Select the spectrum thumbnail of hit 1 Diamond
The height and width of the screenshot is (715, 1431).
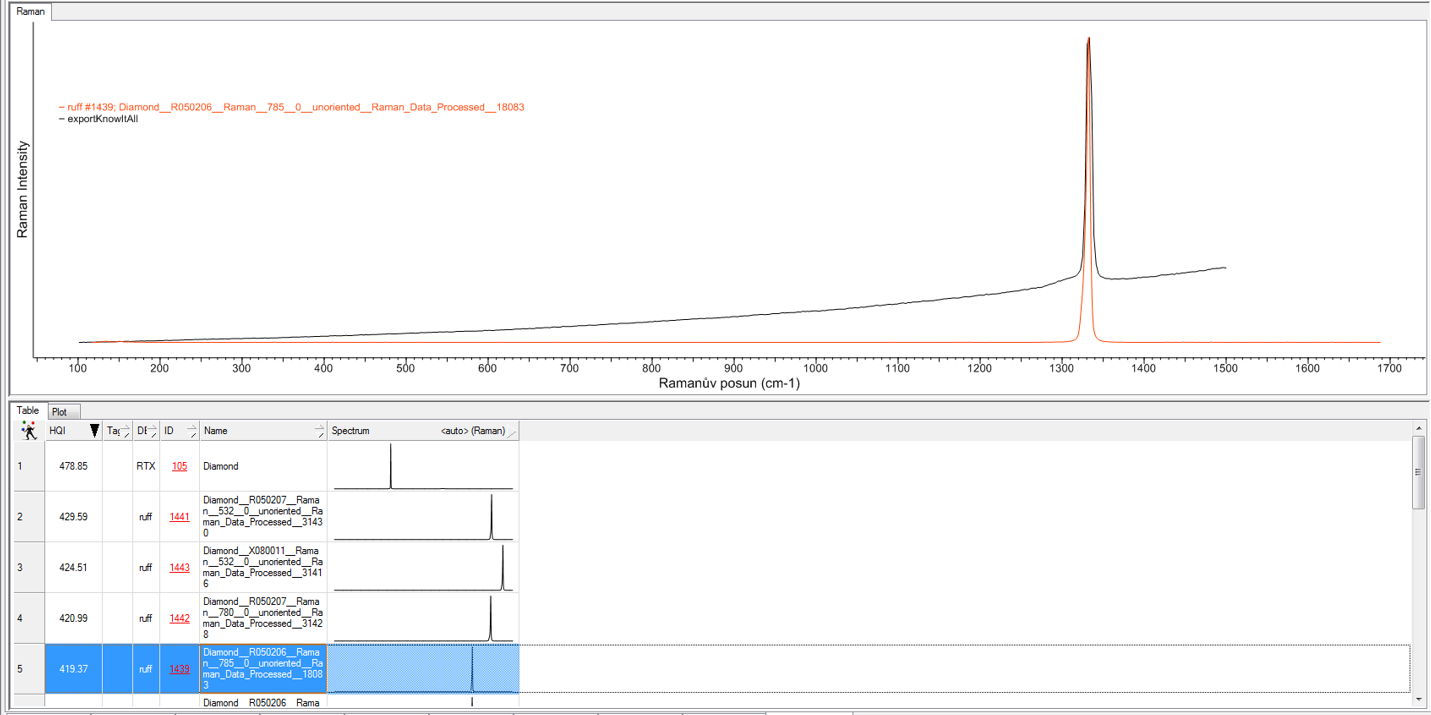tap(423, 466)
